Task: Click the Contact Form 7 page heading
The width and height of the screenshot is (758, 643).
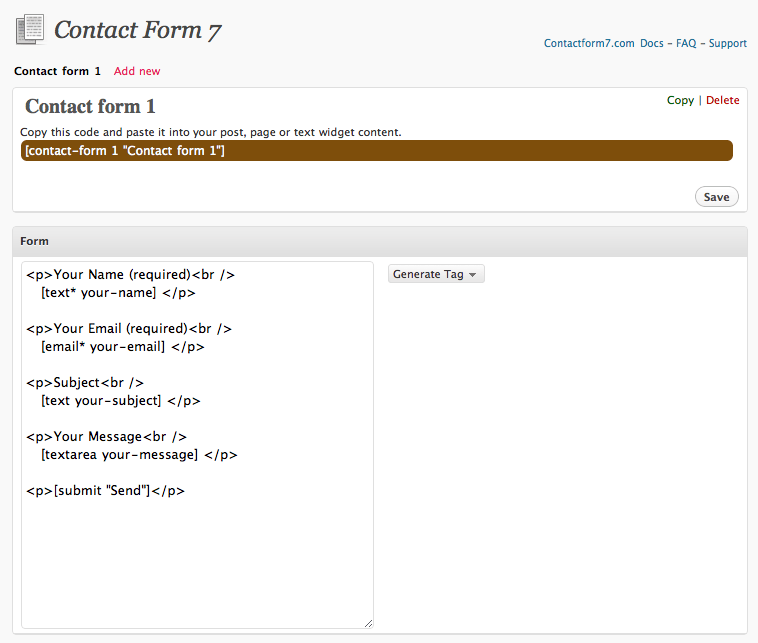Action: [138, 30]
